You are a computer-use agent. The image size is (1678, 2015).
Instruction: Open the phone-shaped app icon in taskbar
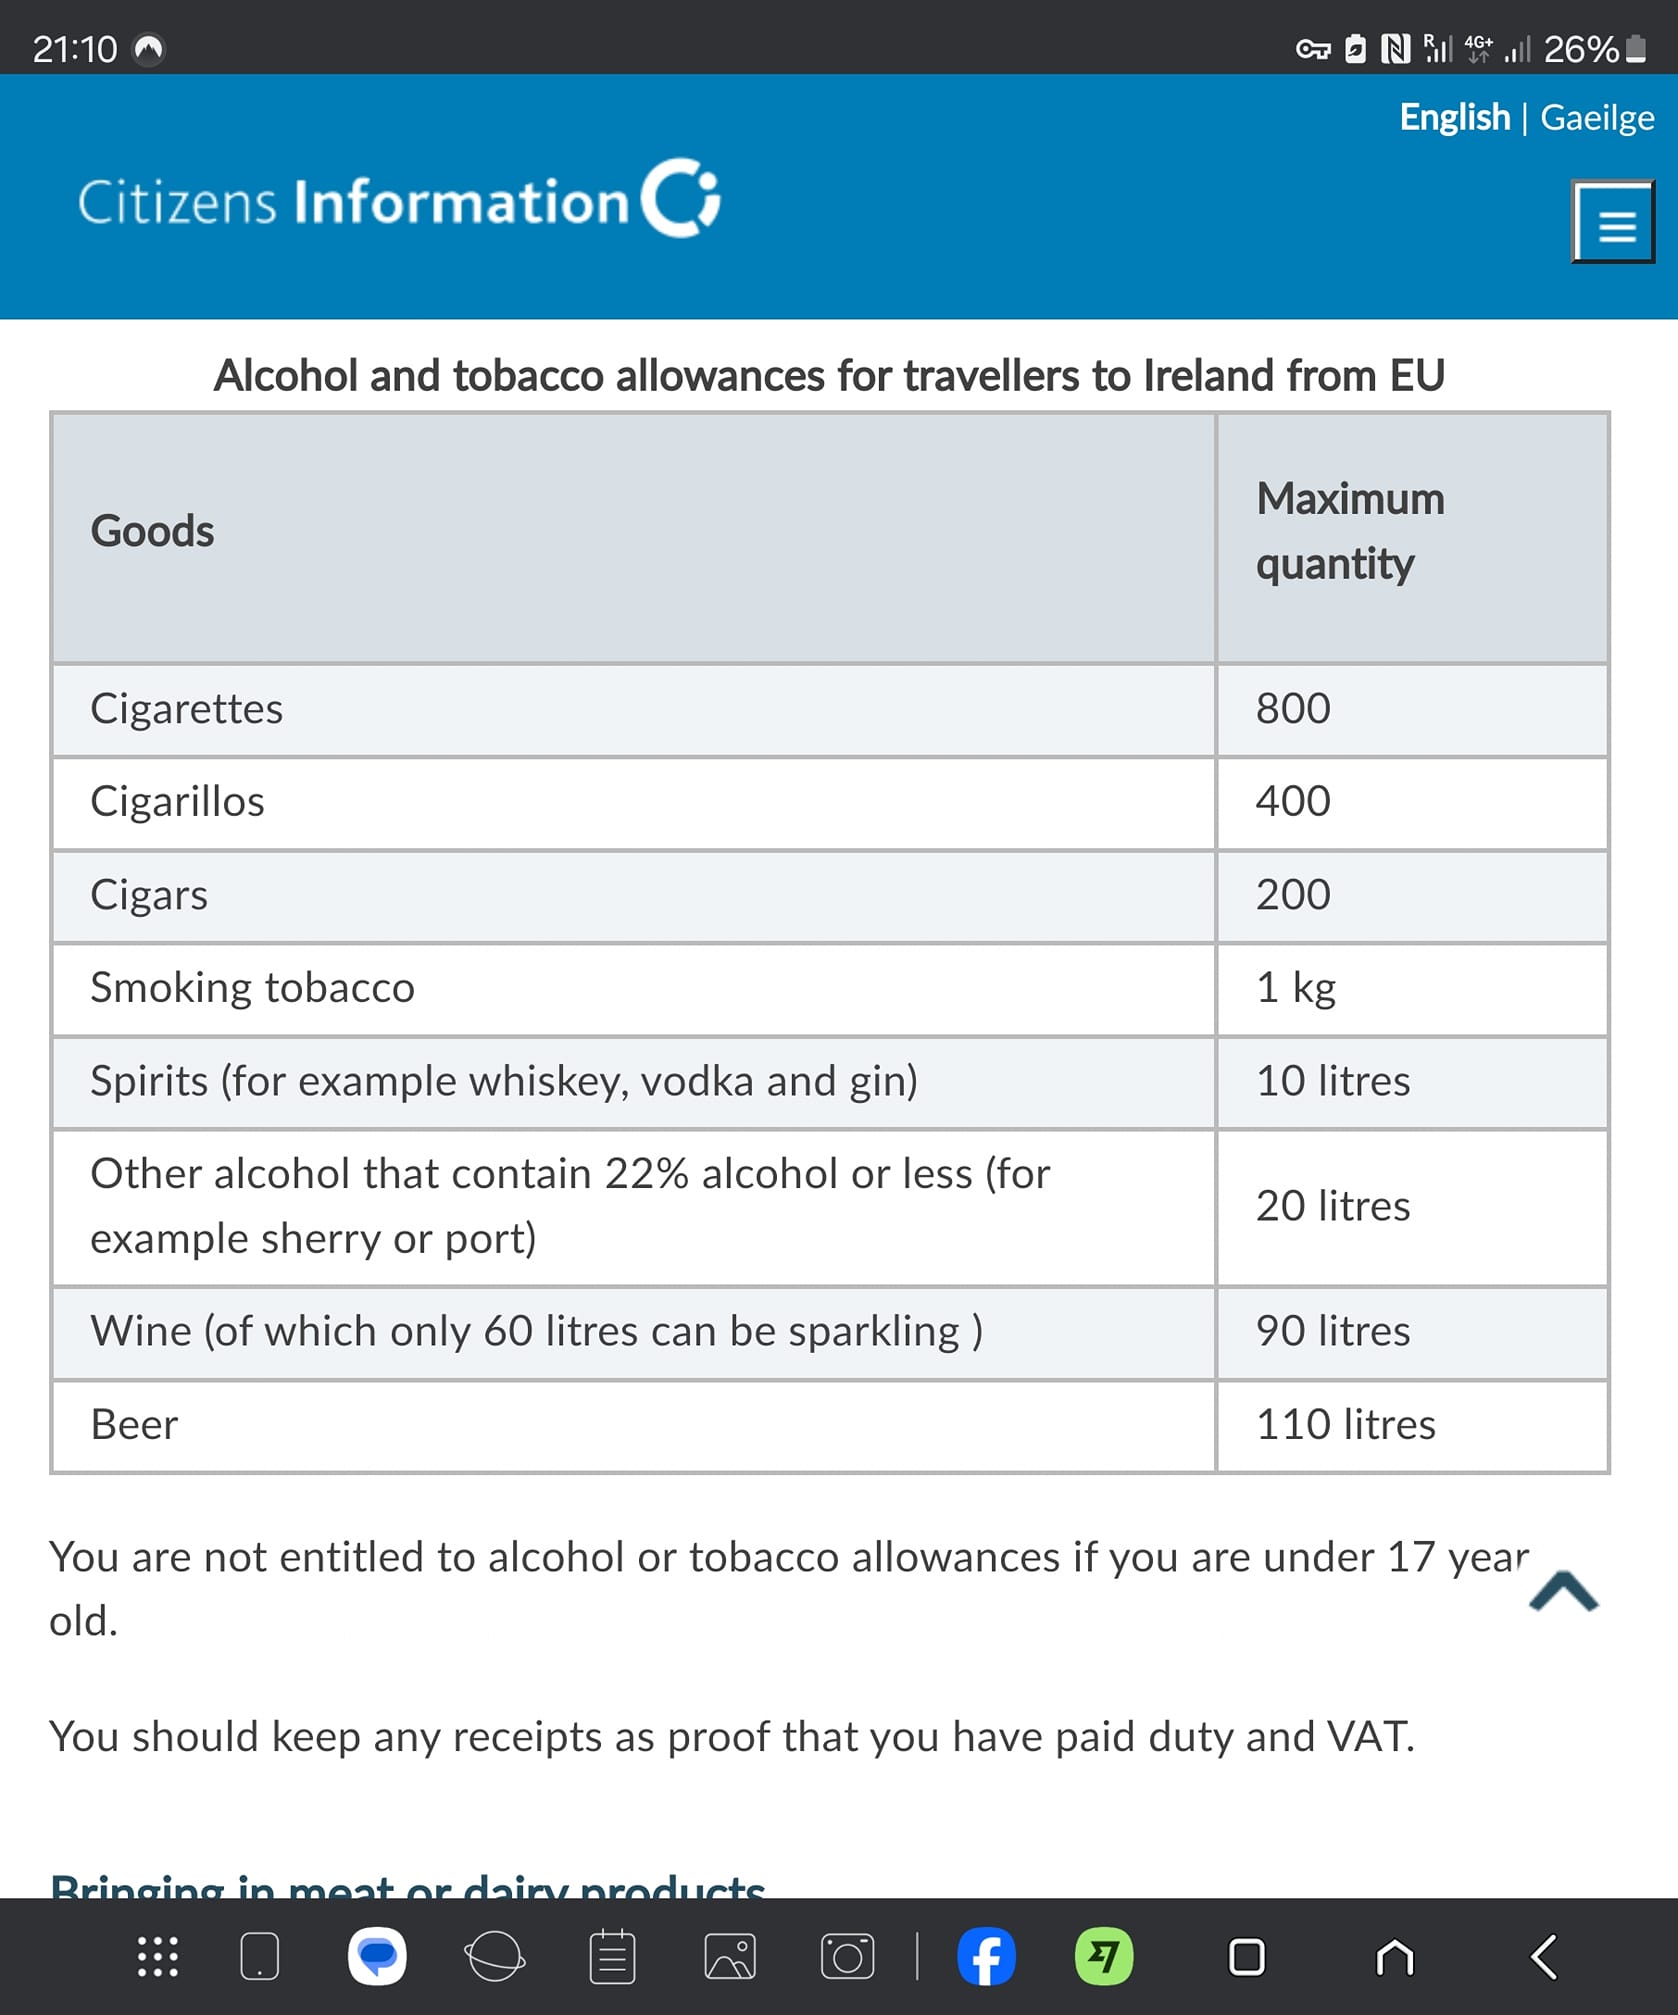point(260,1957)
